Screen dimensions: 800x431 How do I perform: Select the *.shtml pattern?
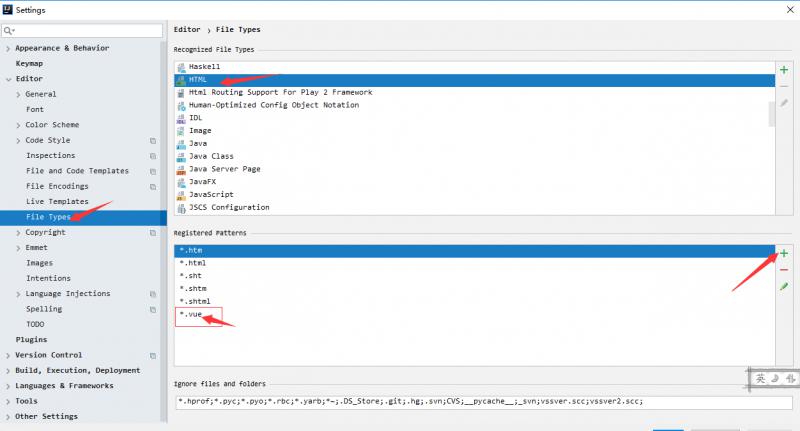pos(474,301)
